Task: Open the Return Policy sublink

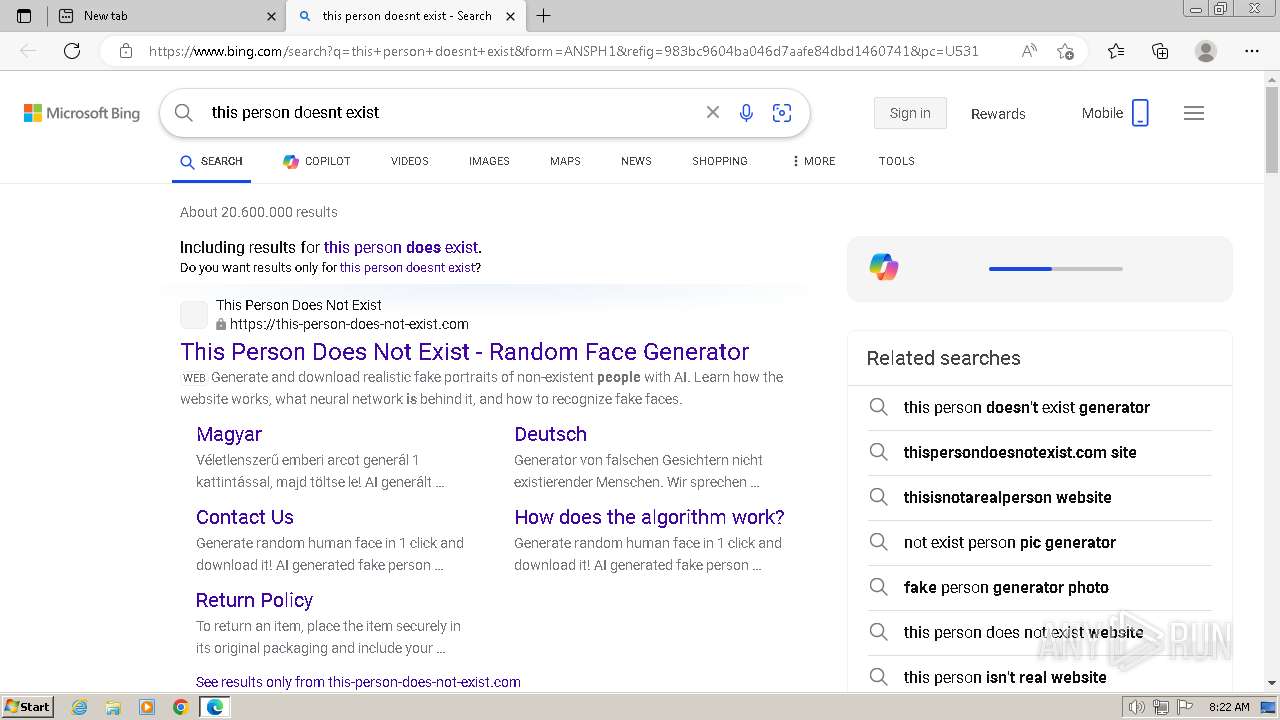Action: [254, 600]
